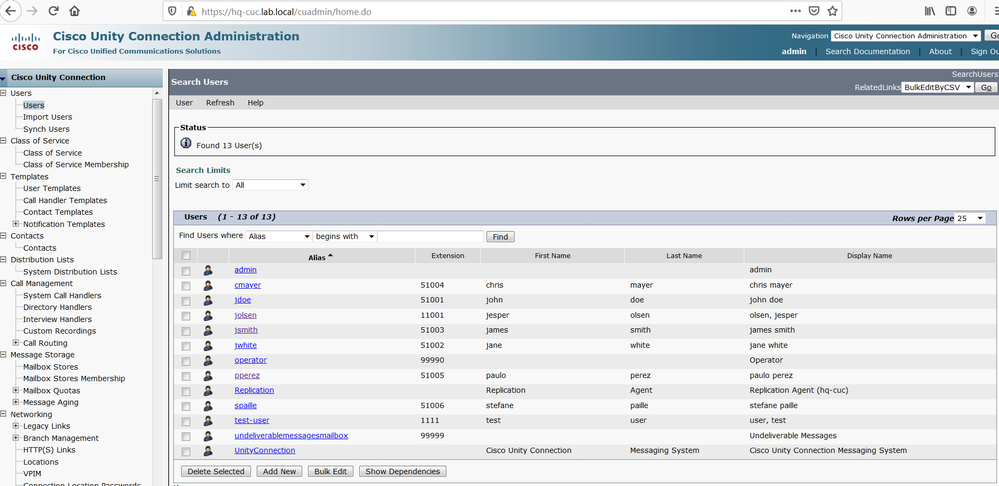This screenshot has height=486, width=999.
Task: Click the Find button
Action: (500, 237)
